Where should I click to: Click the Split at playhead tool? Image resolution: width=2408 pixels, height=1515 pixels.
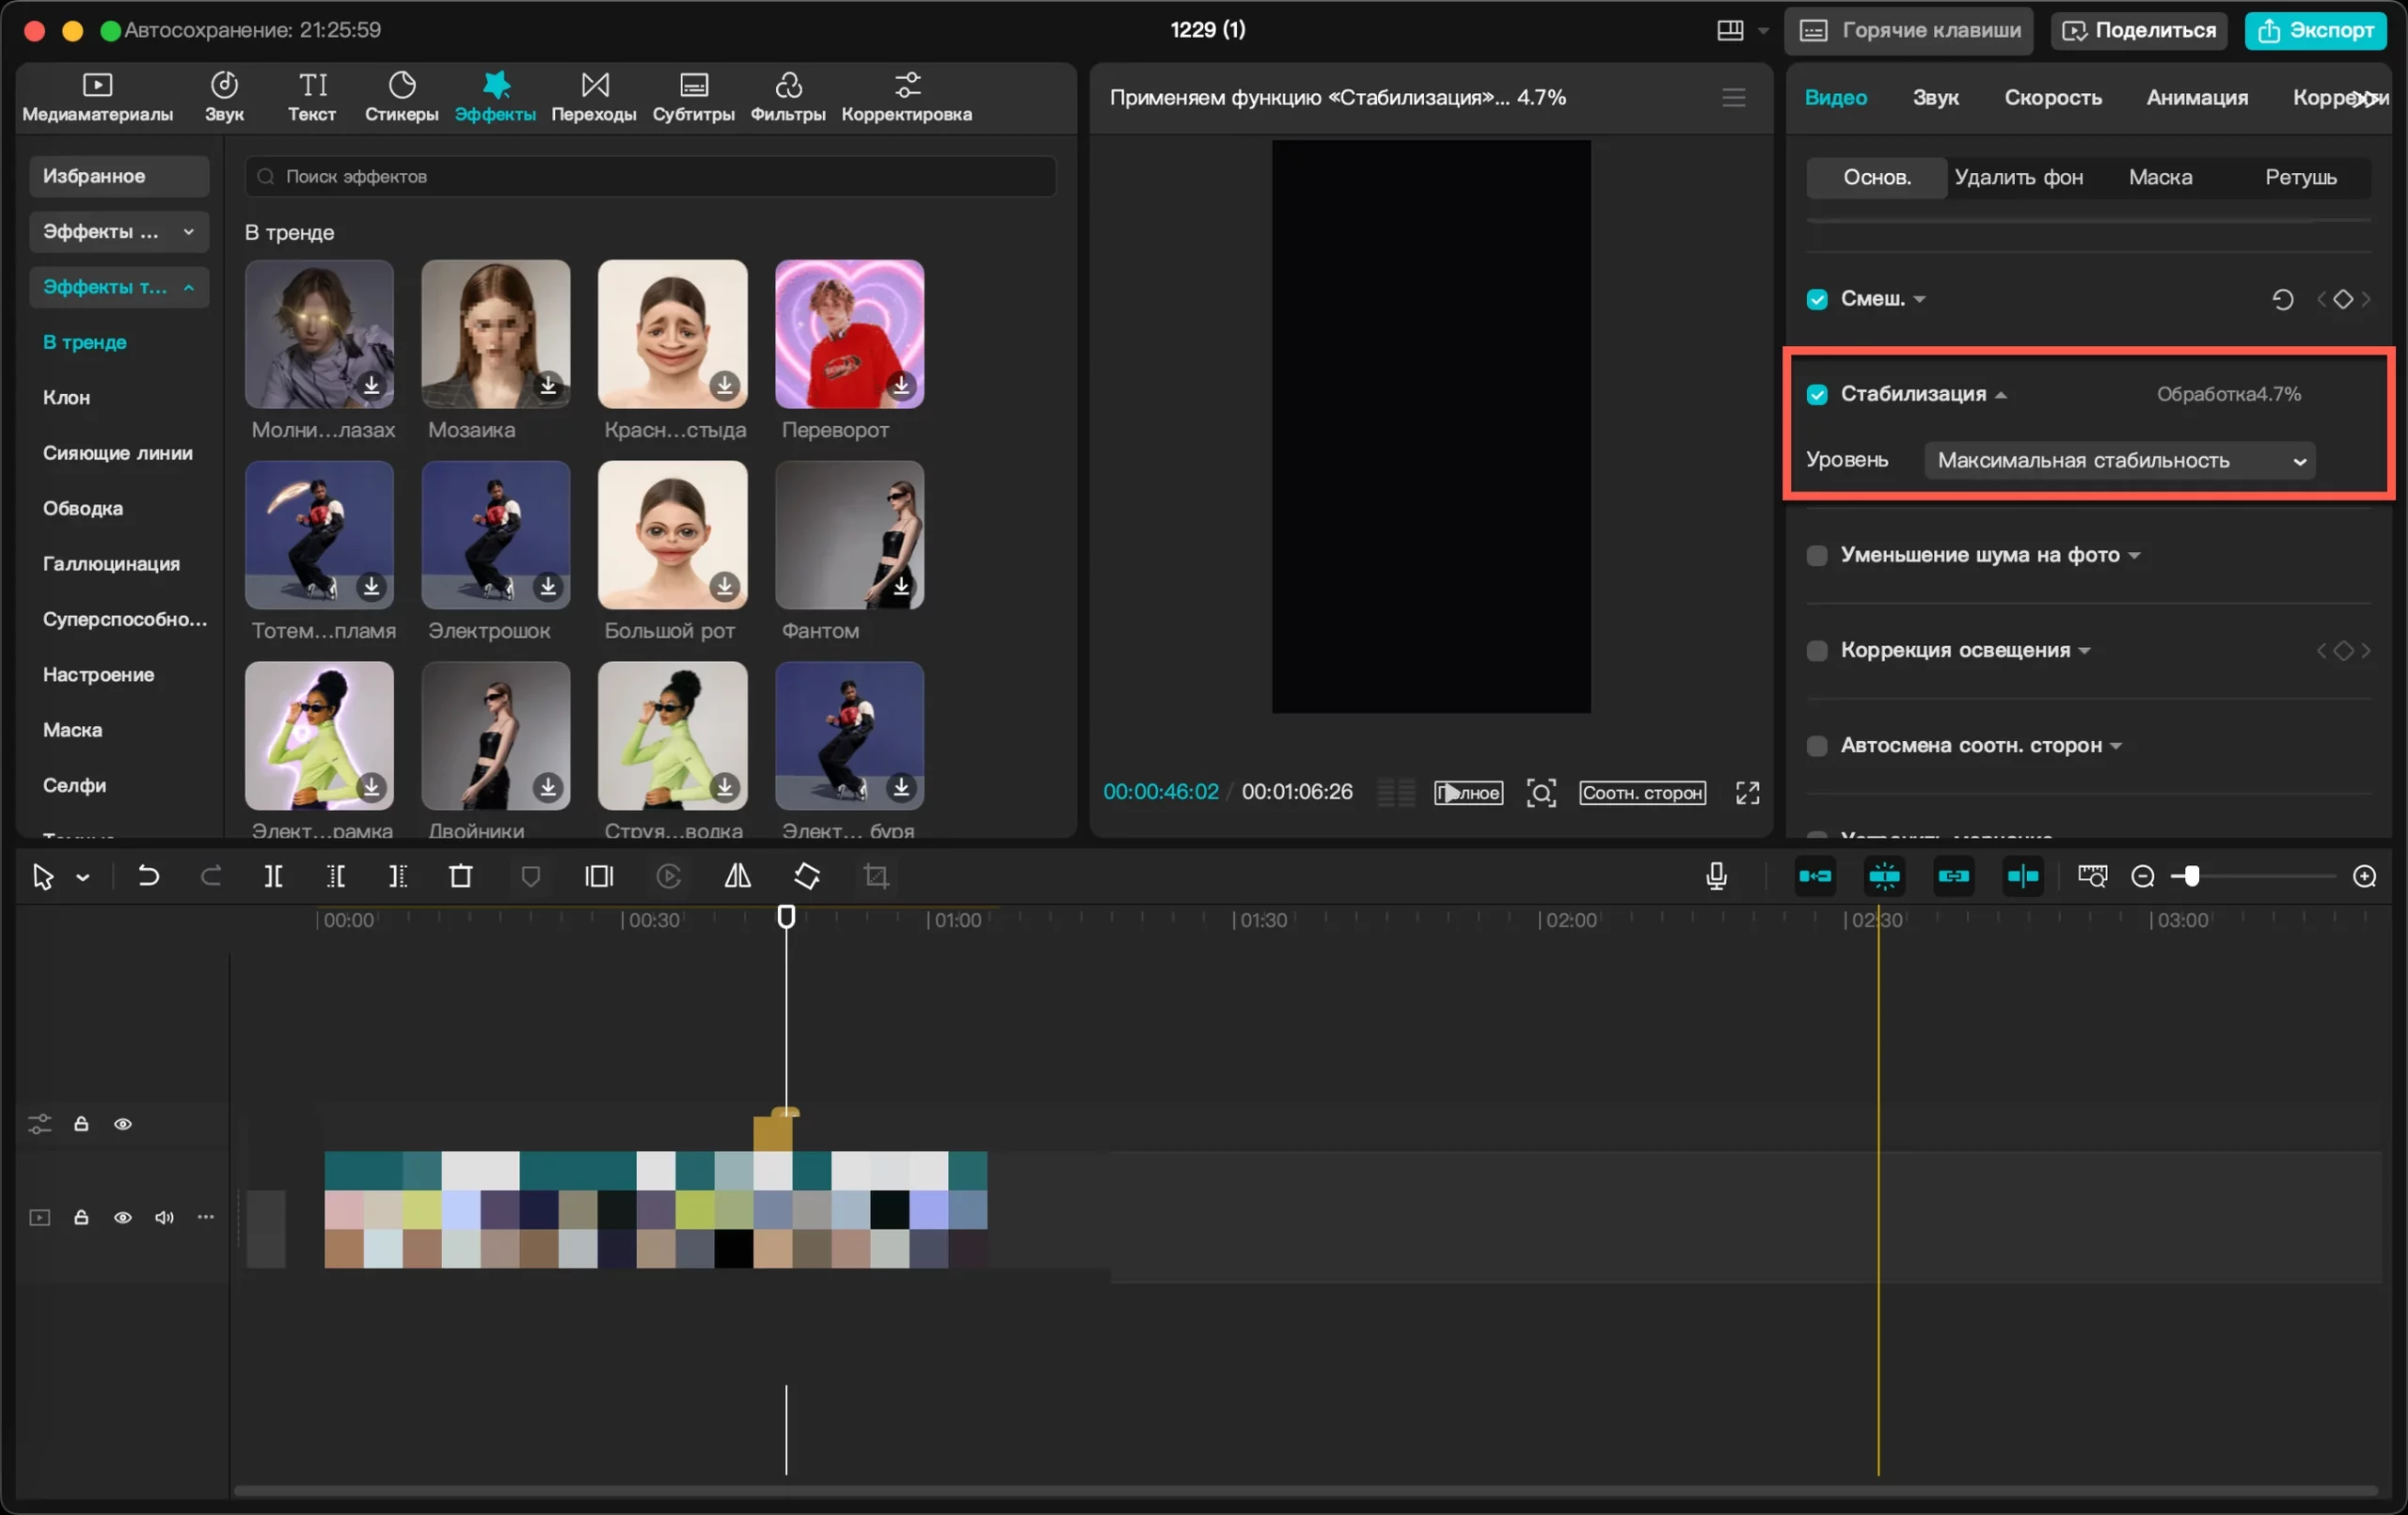pos(273,877)
